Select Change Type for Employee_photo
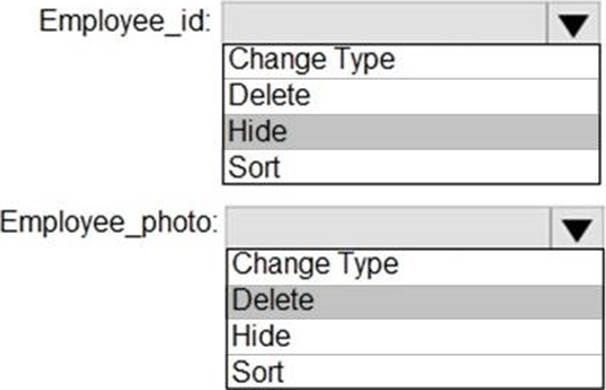The image size is (606, 390). (415, 267)
